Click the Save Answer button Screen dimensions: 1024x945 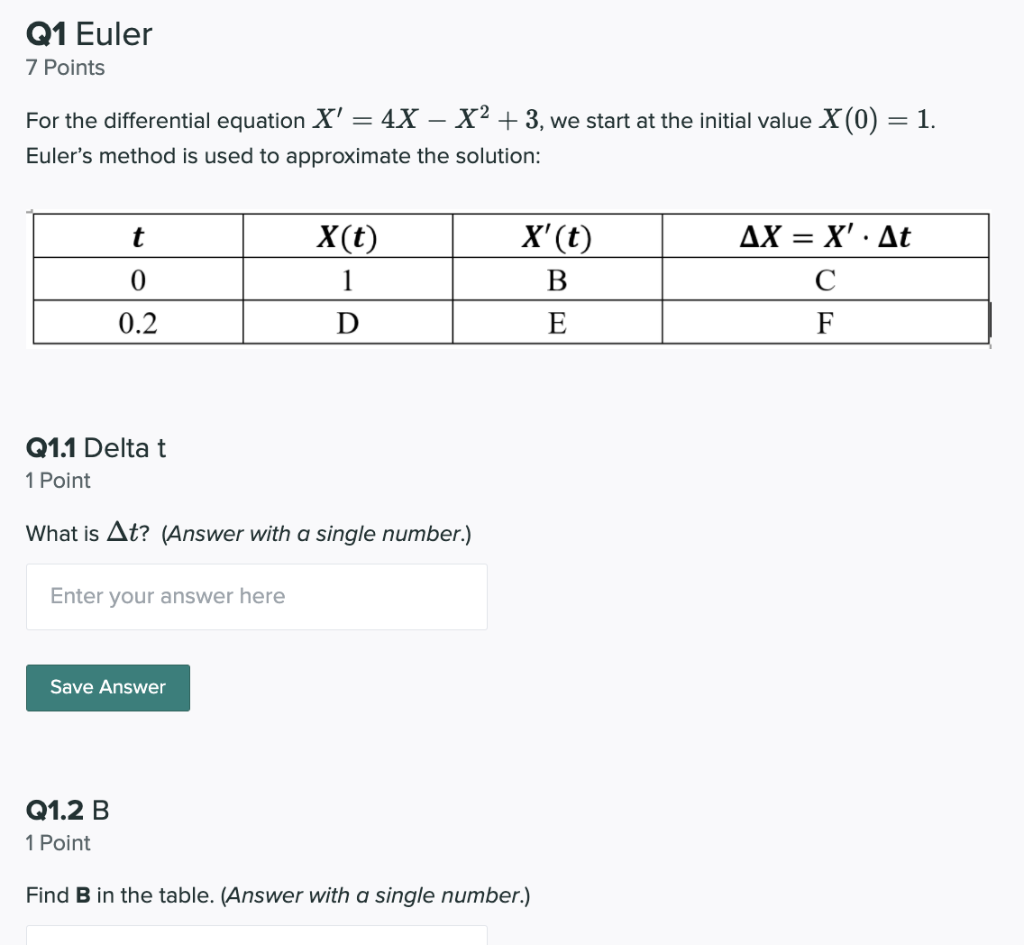pos(107,687)
